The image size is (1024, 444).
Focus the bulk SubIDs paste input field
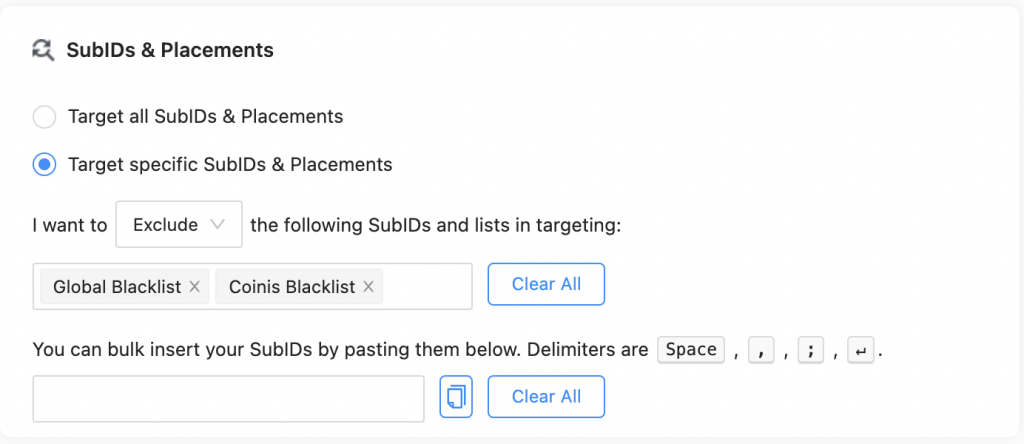[x=228, y=398]
